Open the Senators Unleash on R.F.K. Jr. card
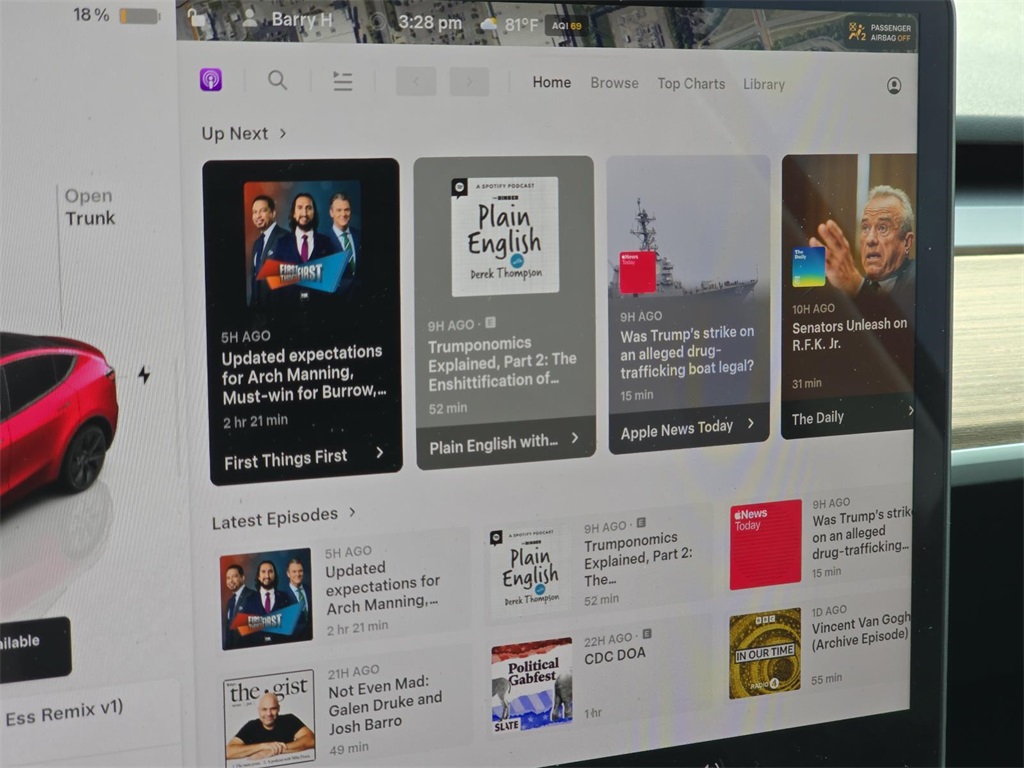Screen dimensions: 1024x768 pos(848,296)
